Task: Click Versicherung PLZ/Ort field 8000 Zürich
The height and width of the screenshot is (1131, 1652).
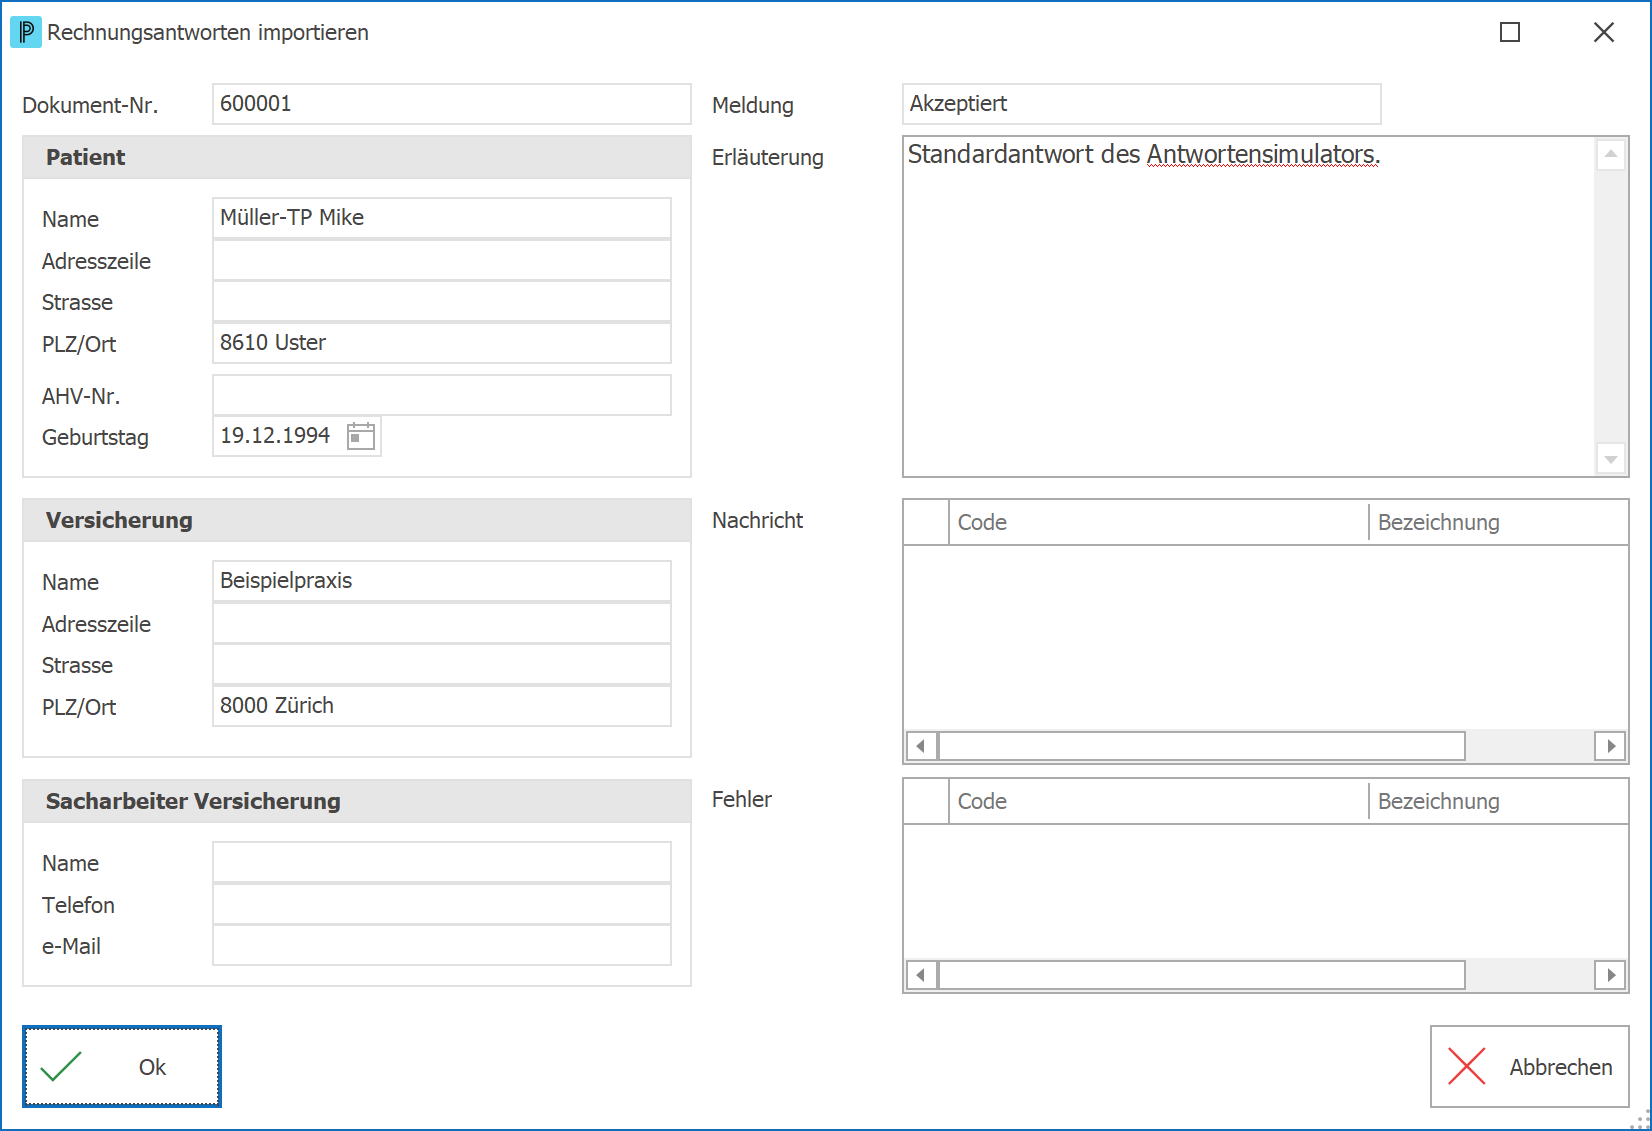Action: (x=442, y=706)
